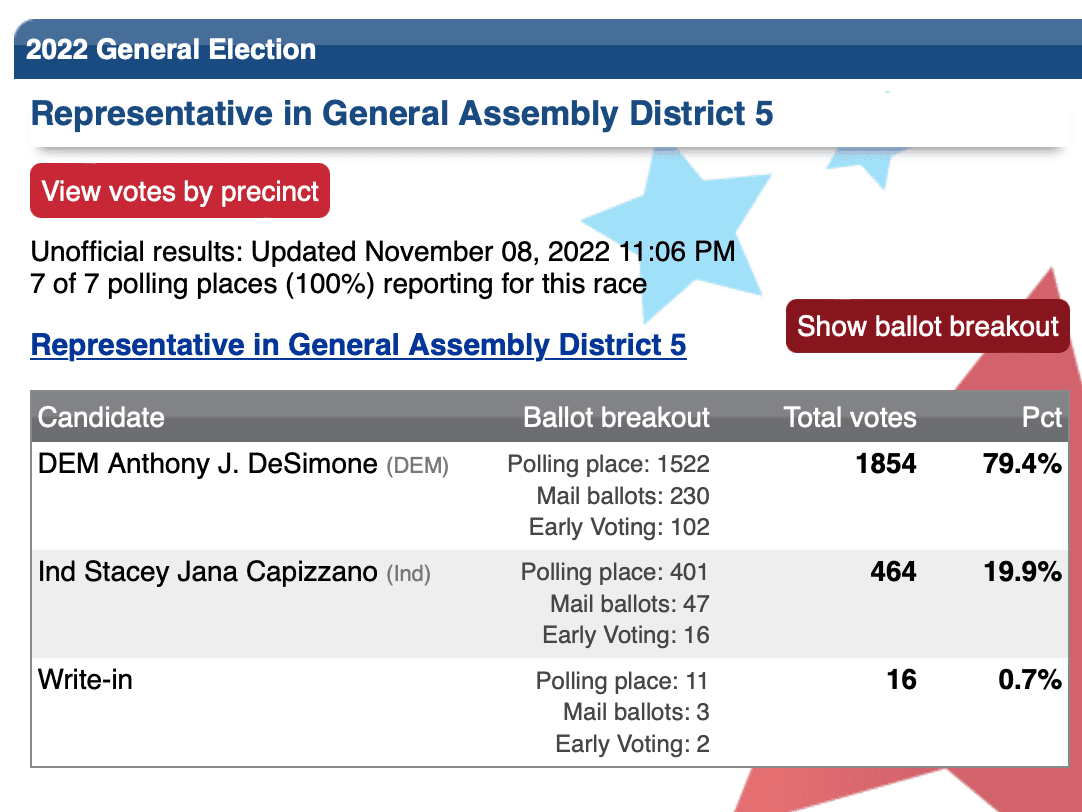Click the Show ballot breakout button
Image resolution: width=1082 pixels, height=812 pixels.
(x=927, y=326)
